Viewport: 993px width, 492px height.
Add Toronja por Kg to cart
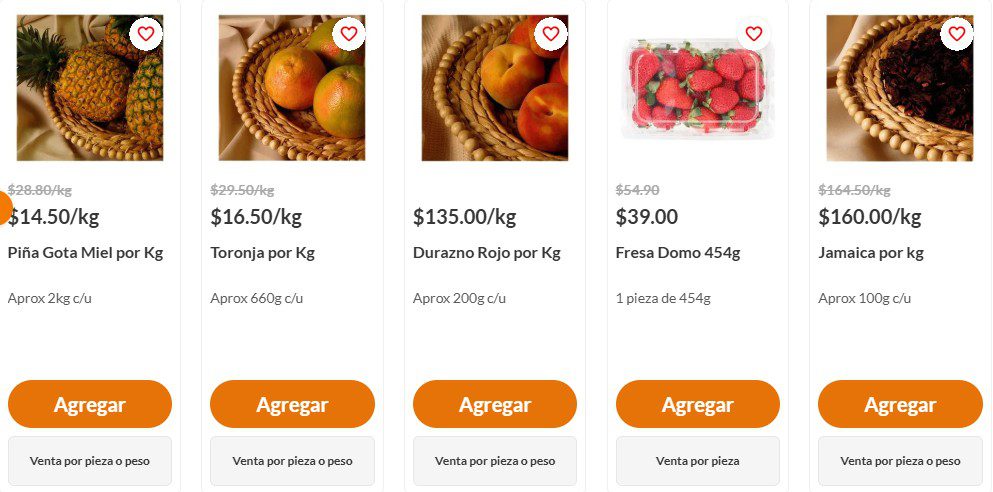coord(292,404)
